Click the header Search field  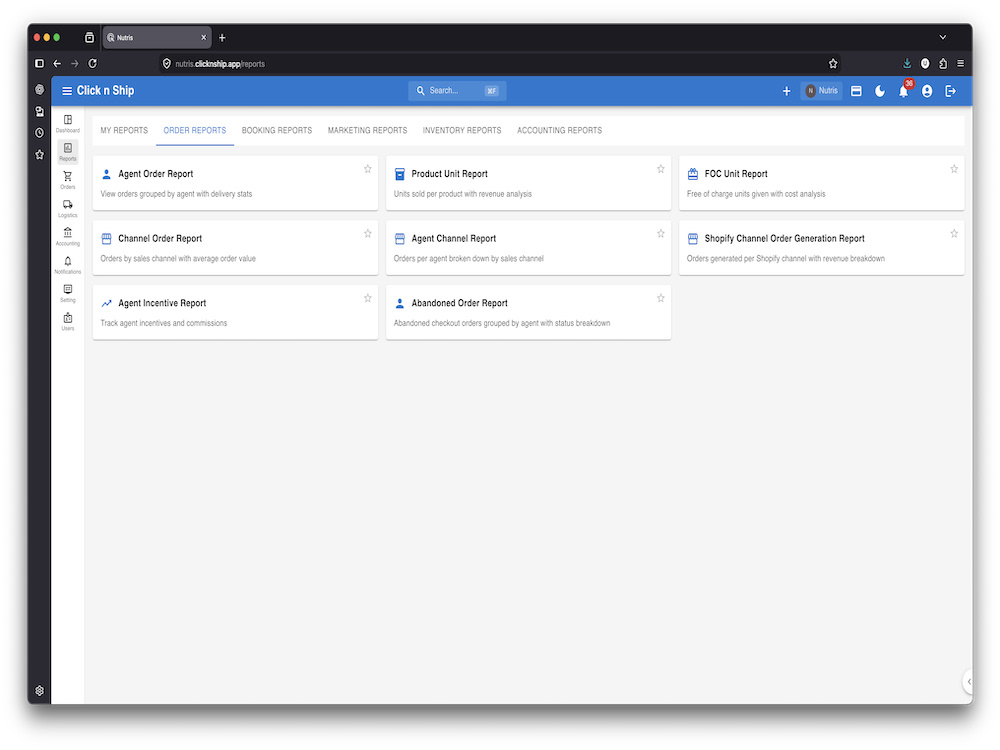coord(457,91)
